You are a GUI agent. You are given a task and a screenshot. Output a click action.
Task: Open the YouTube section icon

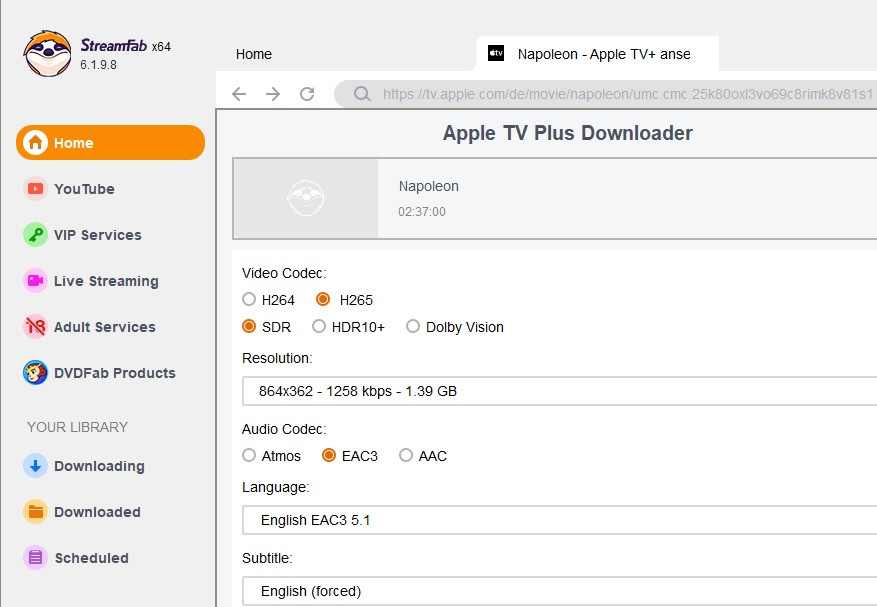tap(36, 189)
